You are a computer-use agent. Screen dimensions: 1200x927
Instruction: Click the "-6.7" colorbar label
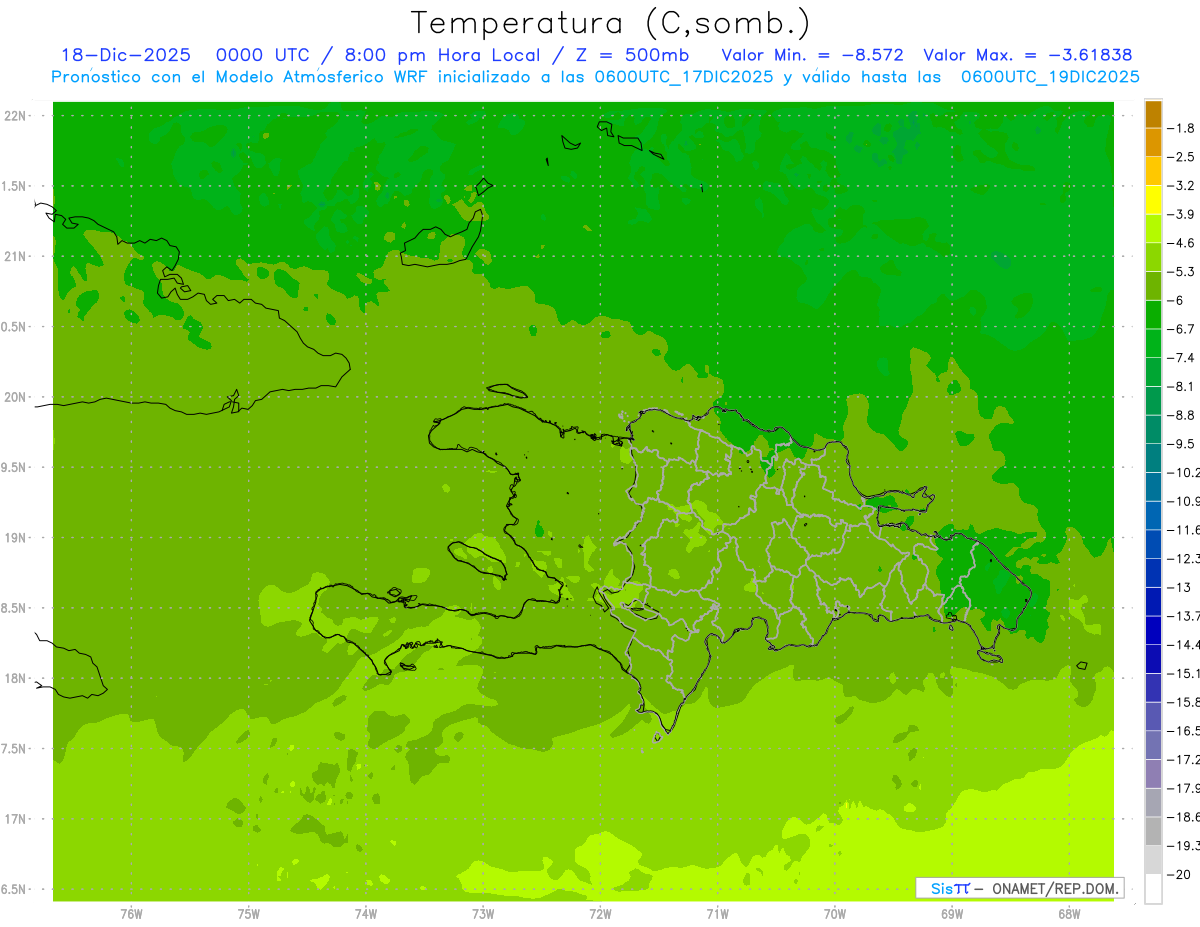1182,329
